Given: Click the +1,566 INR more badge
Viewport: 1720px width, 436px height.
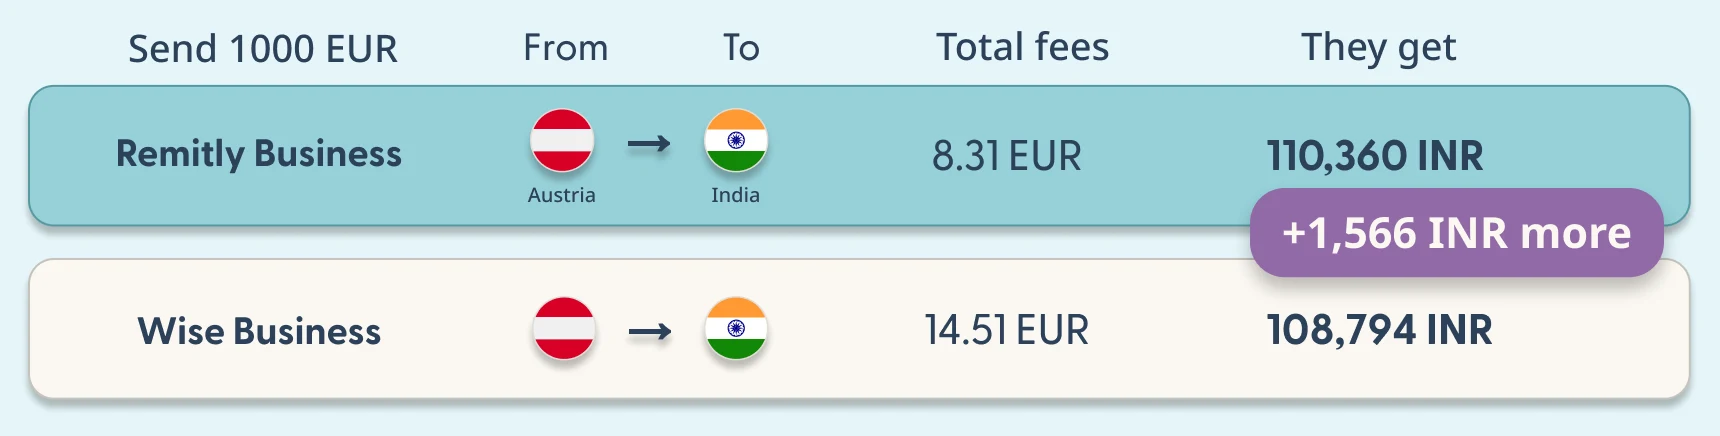Looking at the screenshot, I should tap(1456, 232).
